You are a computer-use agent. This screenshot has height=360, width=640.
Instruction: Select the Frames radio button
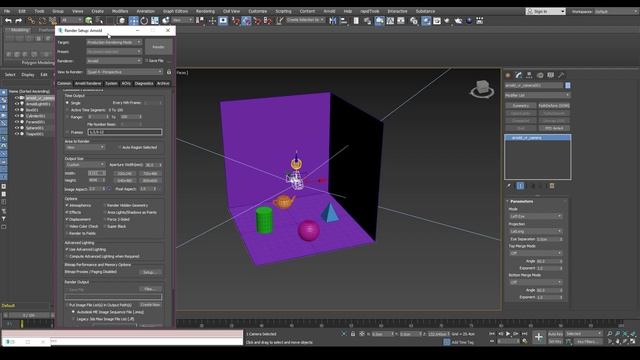tap(68, 132)
